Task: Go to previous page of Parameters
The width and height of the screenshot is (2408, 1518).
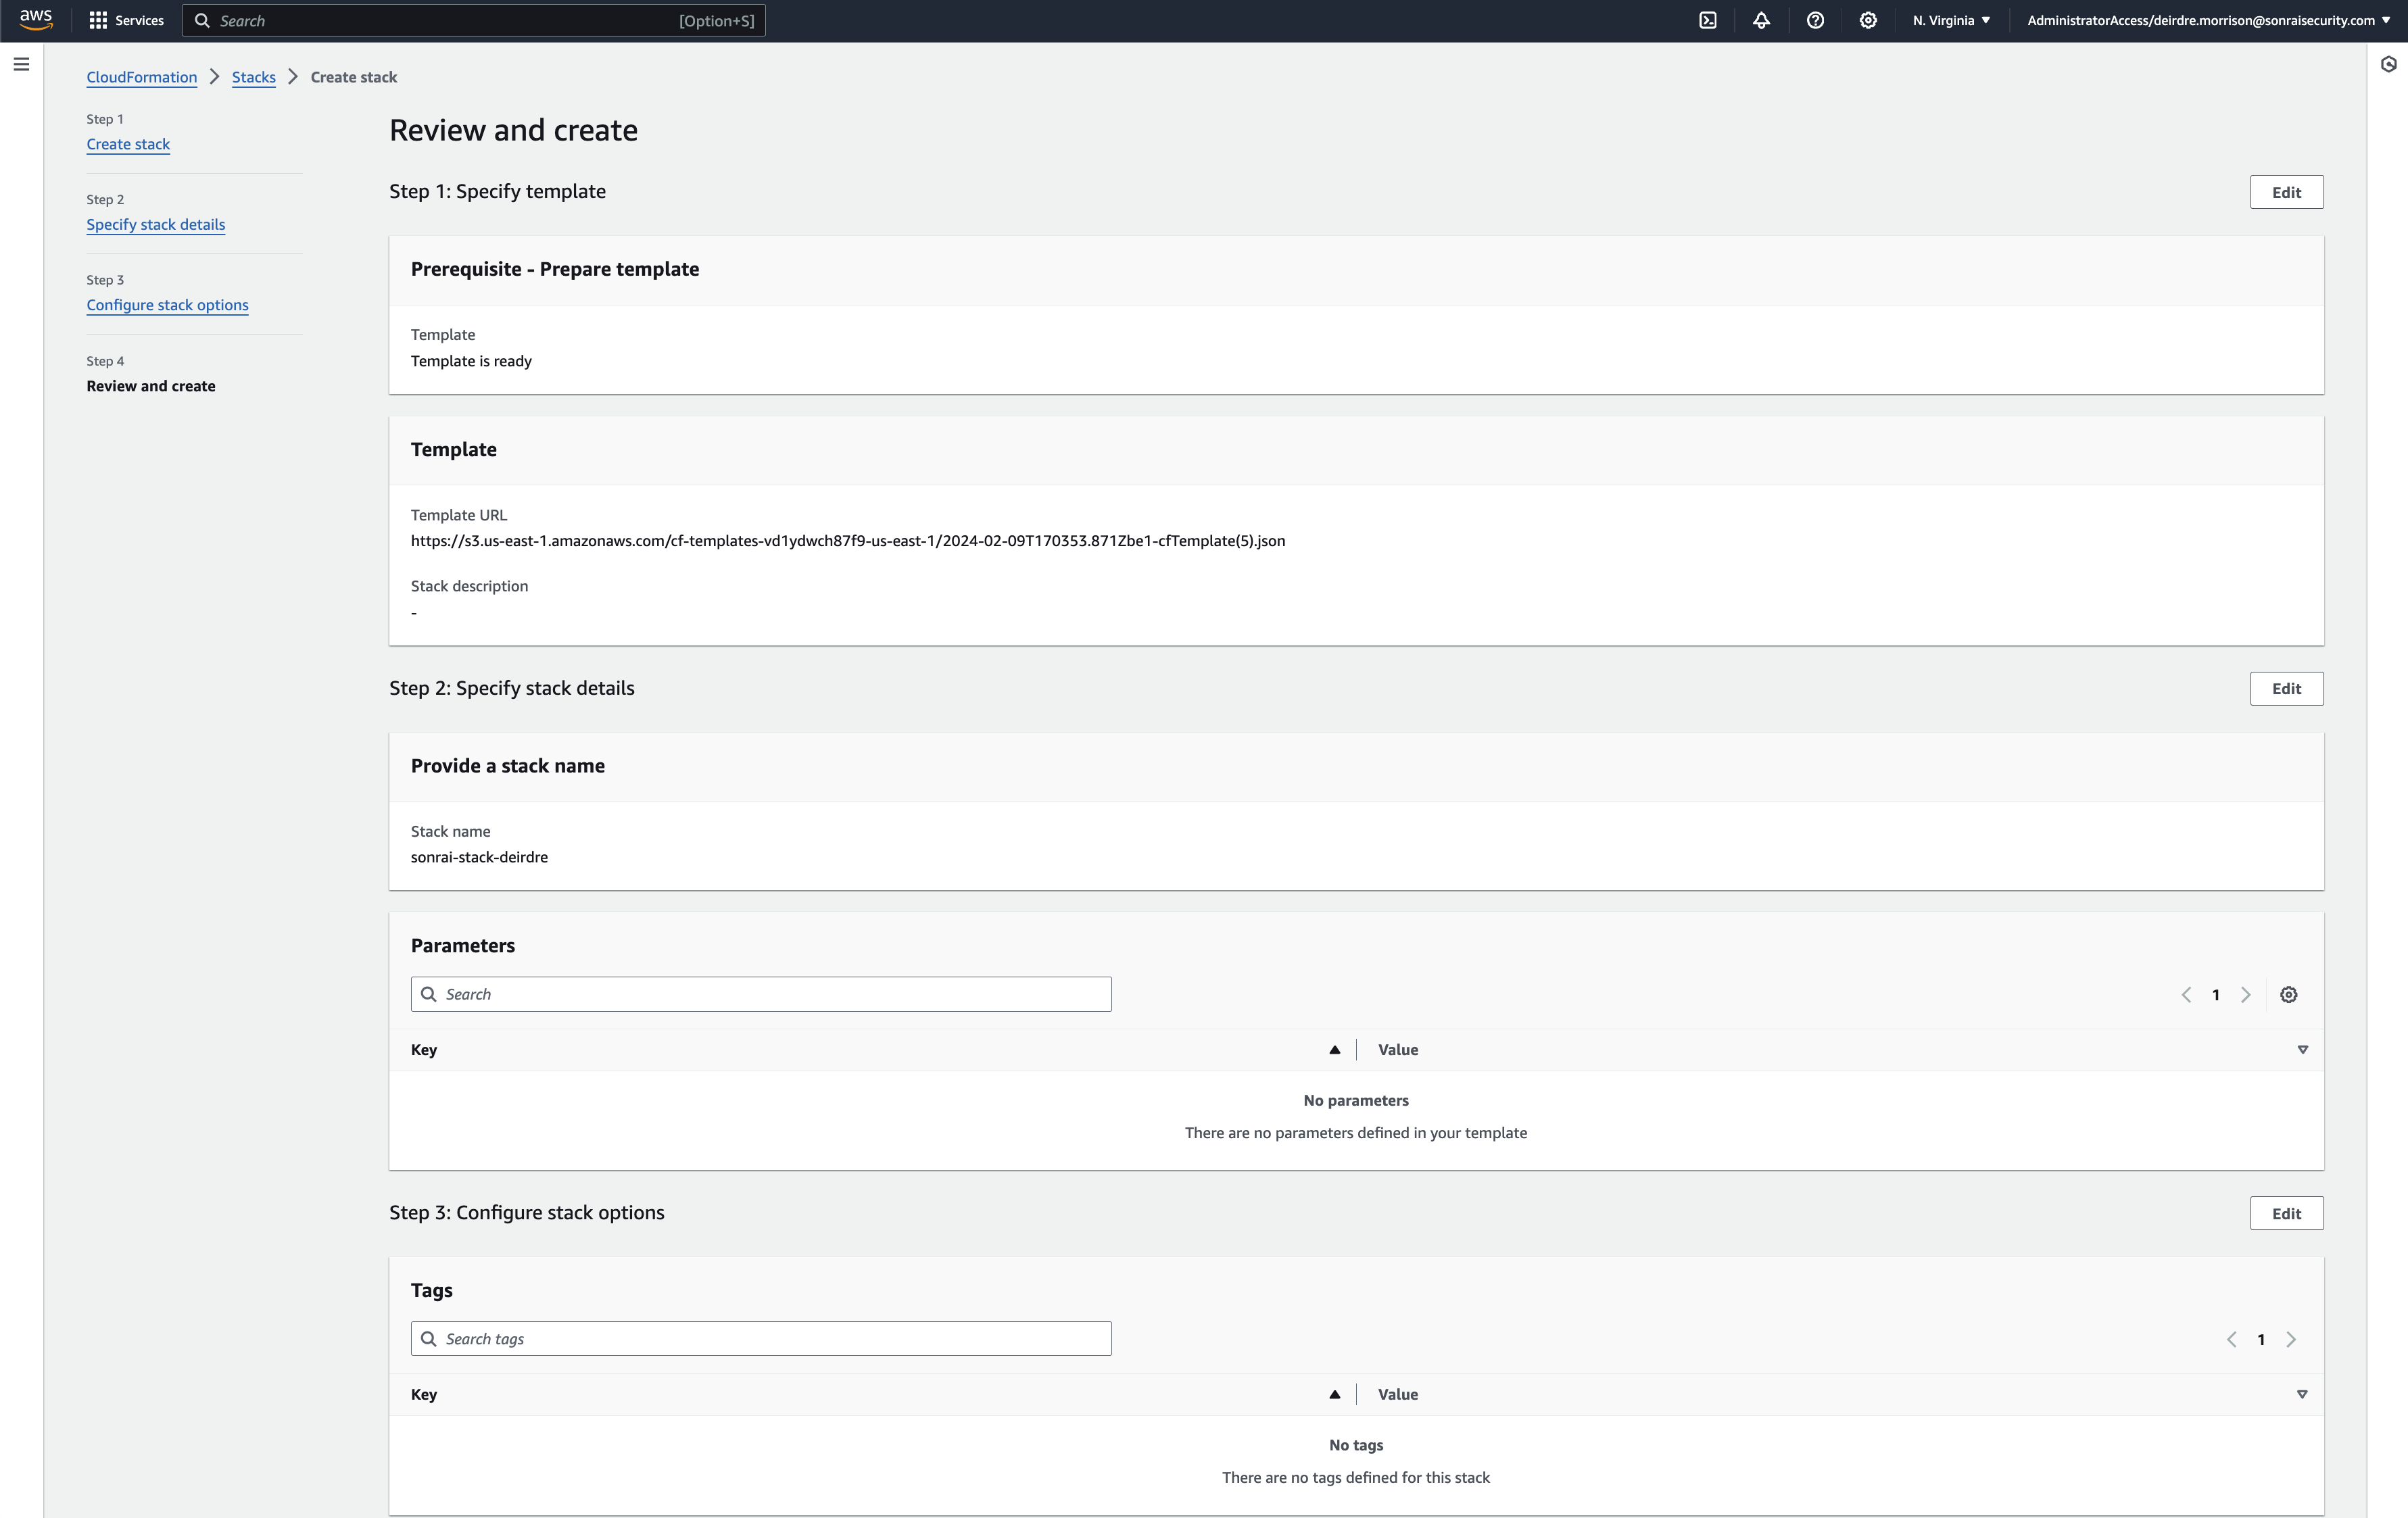Action: coord(2186,994)
